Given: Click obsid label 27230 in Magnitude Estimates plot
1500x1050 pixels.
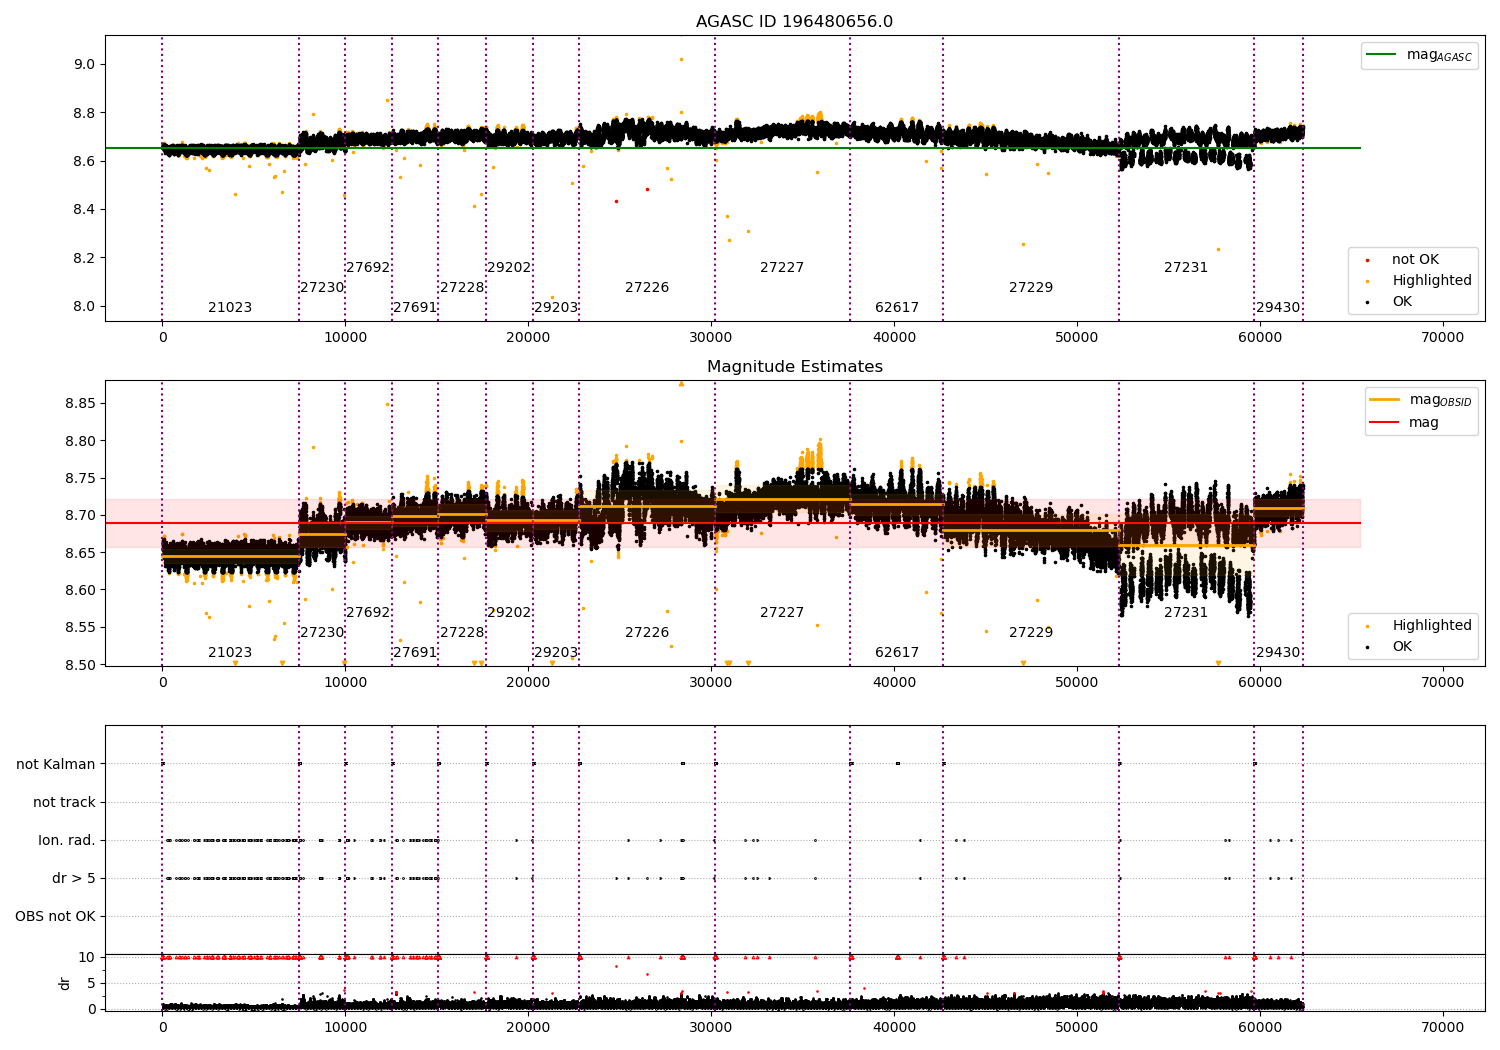Looking at the screenshot, I should tap(322, 633).
